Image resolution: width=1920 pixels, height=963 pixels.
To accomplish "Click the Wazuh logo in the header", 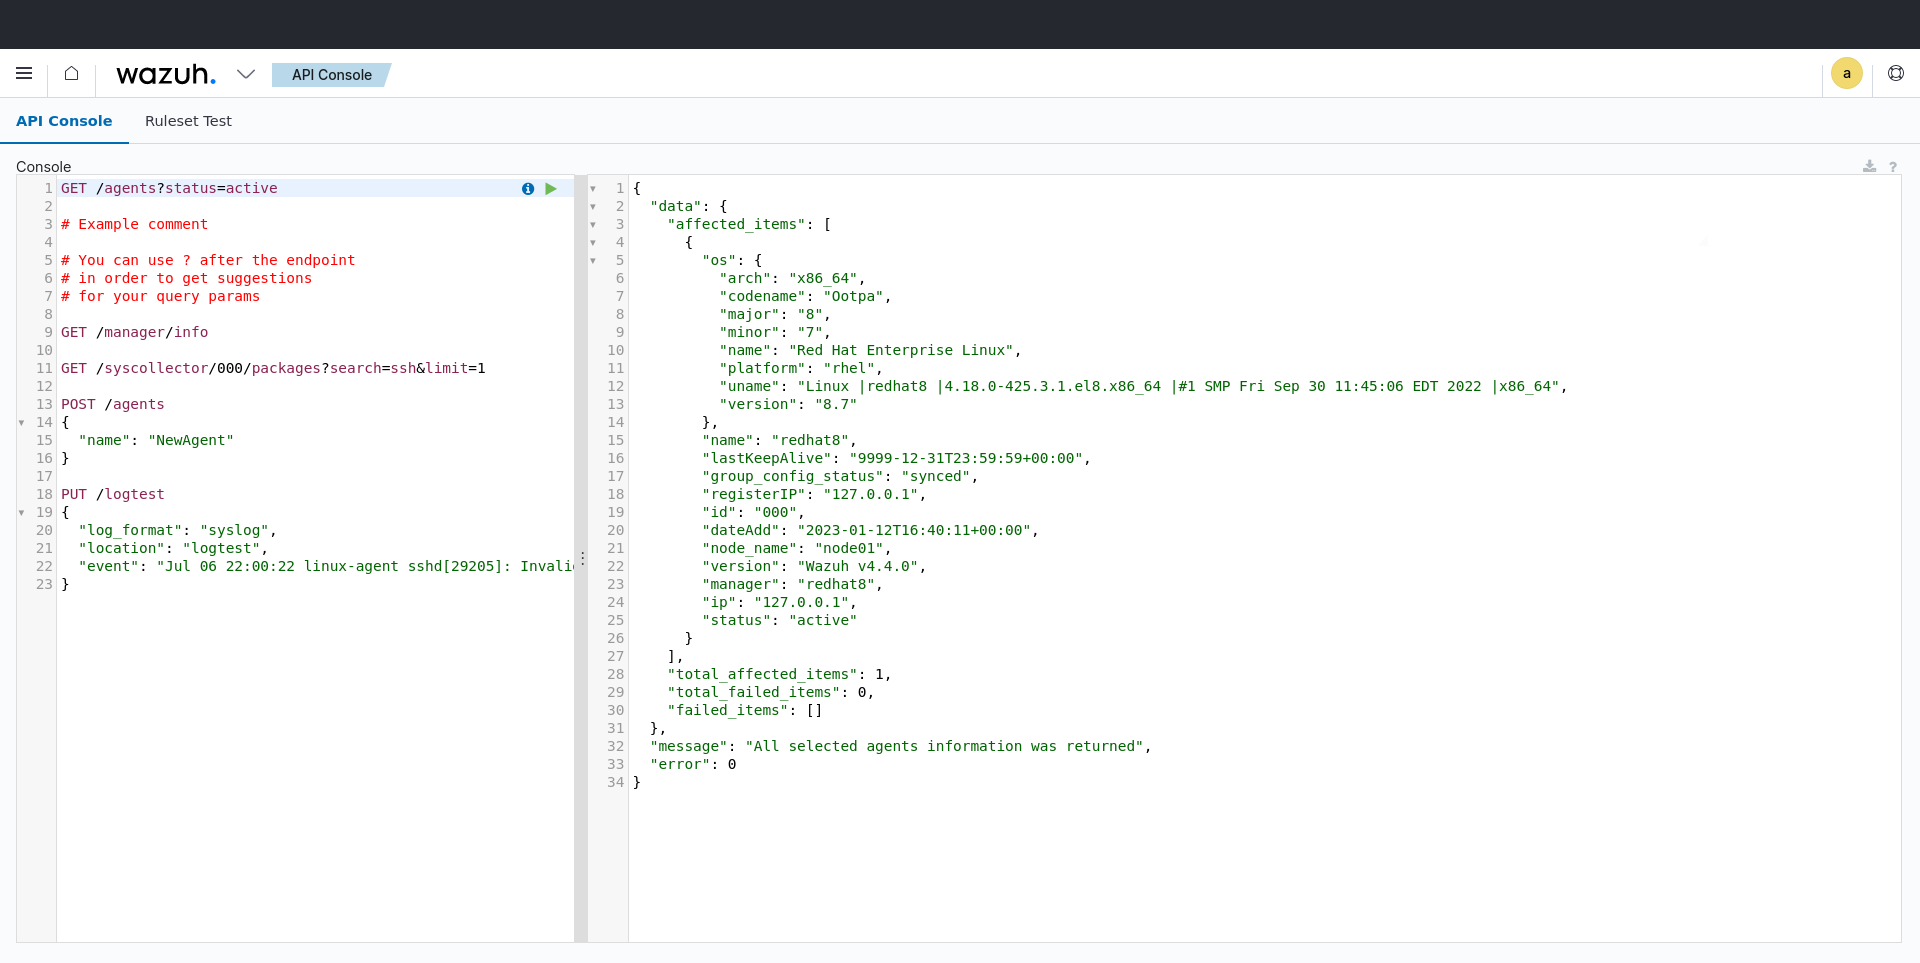I will (166, 74).
